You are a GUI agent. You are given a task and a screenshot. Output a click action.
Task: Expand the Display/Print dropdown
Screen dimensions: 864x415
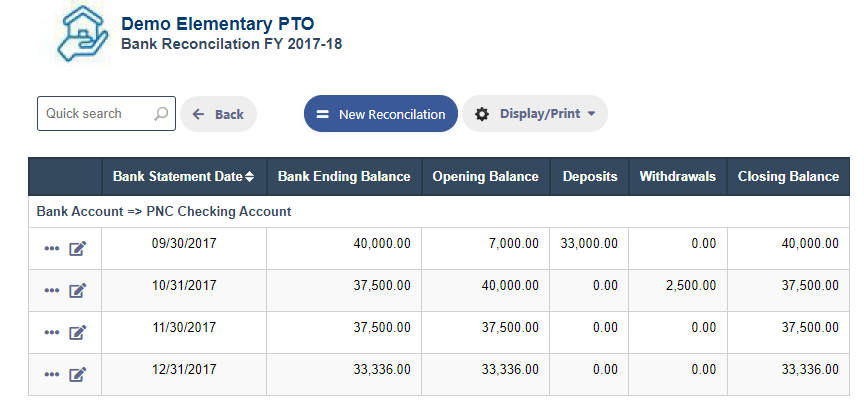pyautogui.click(x=534, y=114)
